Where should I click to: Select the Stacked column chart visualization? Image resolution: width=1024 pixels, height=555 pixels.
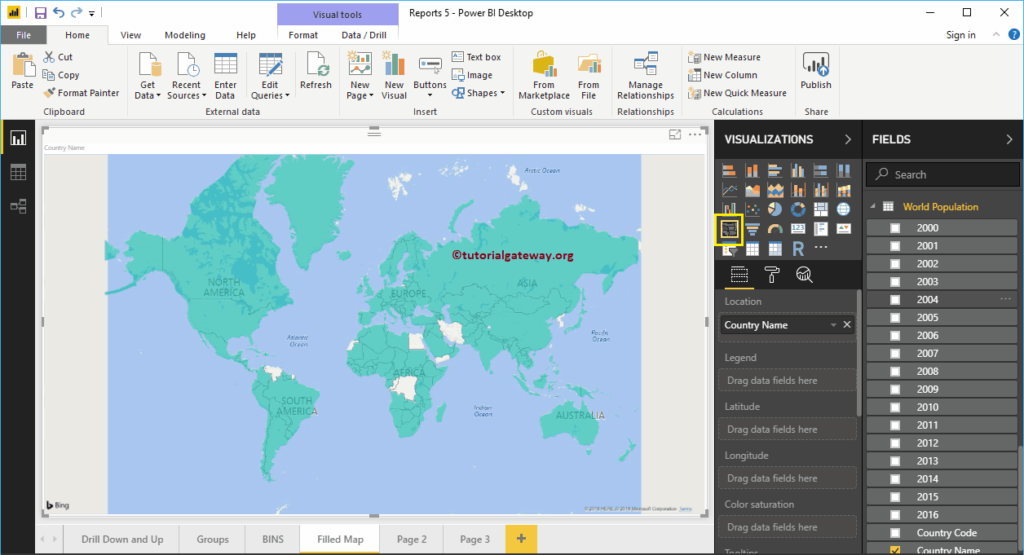click(x=752, y=171)
